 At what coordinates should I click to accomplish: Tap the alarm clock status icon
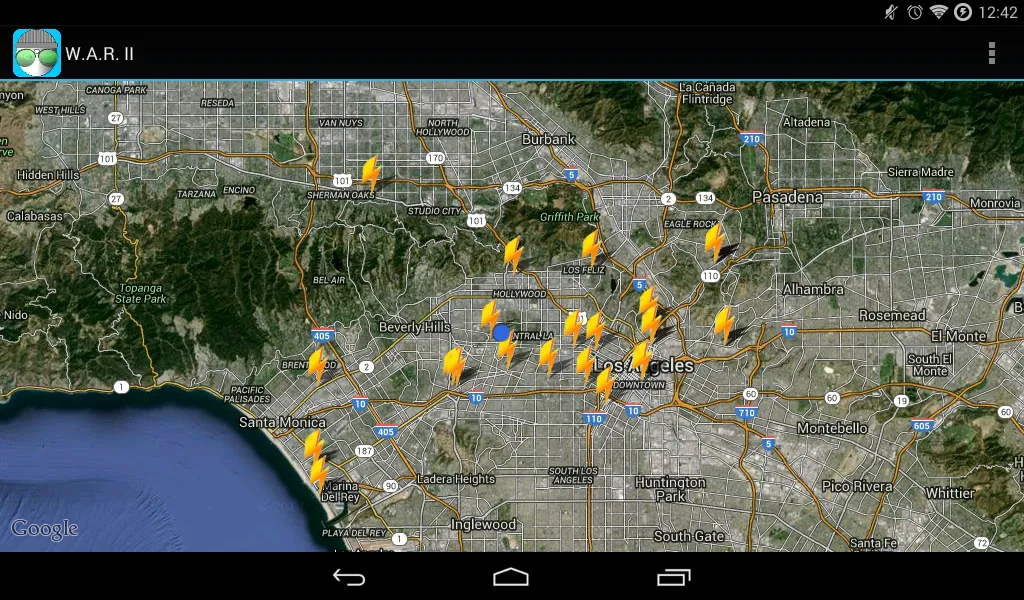914,12
